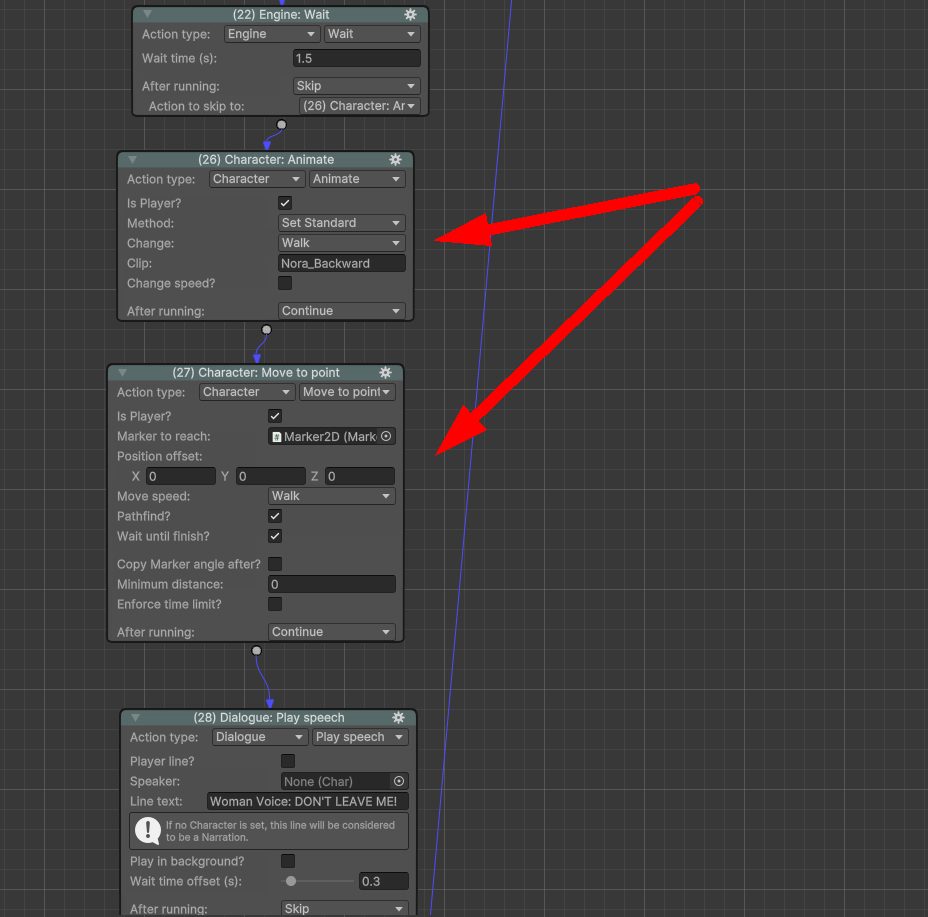This screenshot has width=928, height=917.
Task: Open Character category dropdown in node 27
Action: [247, 392]
